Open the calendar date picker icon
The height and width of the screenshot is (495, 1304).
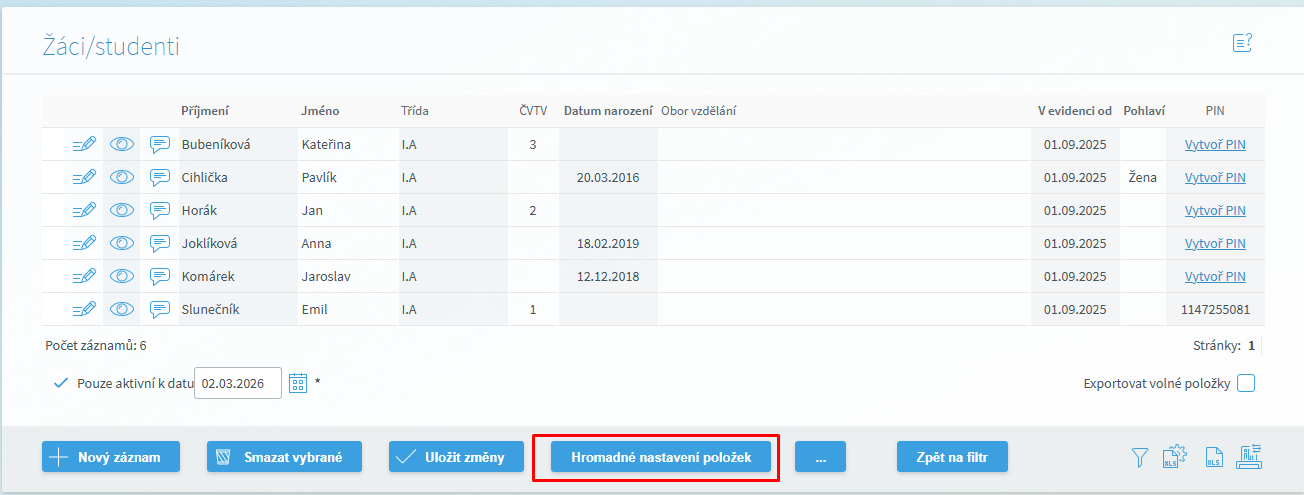pyautogui.click(x=297, y=383)
